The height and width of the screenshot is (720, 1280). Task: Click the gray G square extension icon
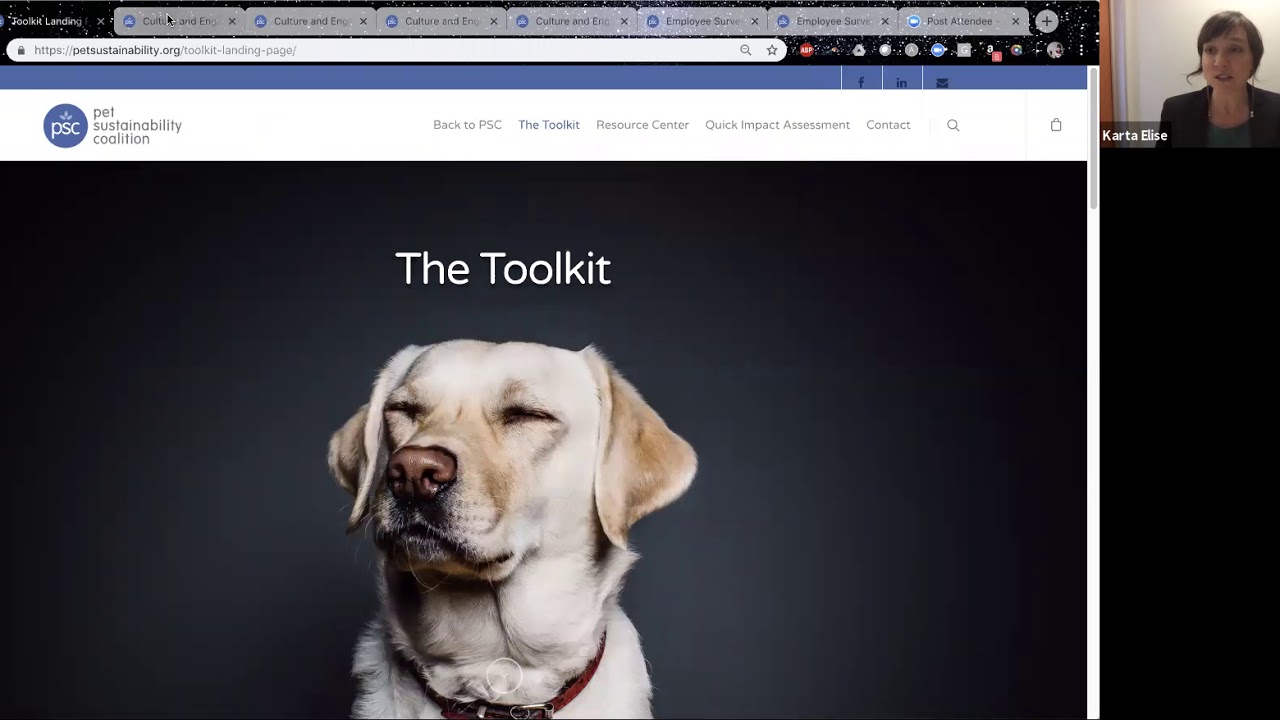(964, 50)
